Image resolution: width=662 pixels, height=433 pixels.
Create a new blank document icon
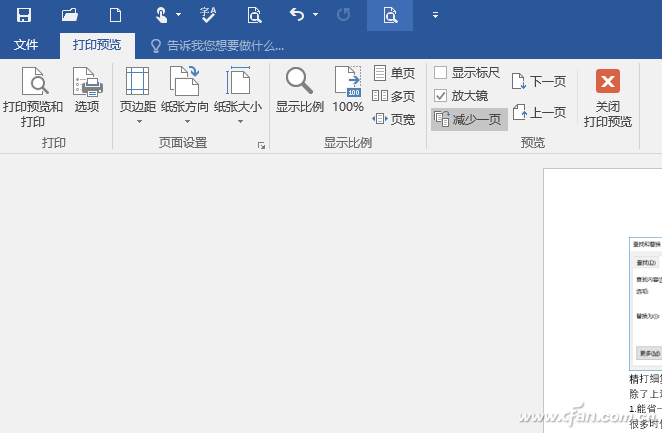coord(115,15)
